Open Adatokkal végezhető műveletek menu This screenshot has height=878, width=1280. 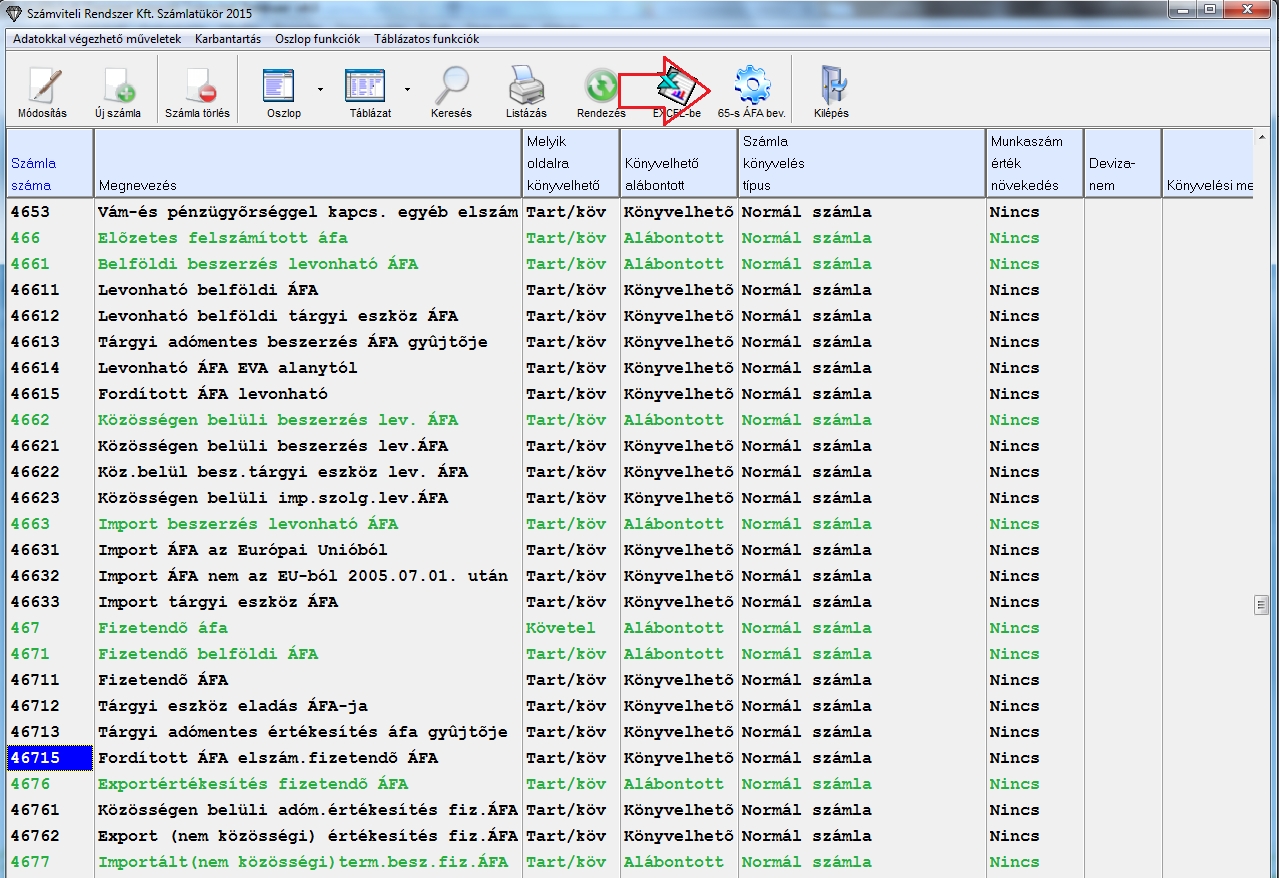(x=97, y=39)
